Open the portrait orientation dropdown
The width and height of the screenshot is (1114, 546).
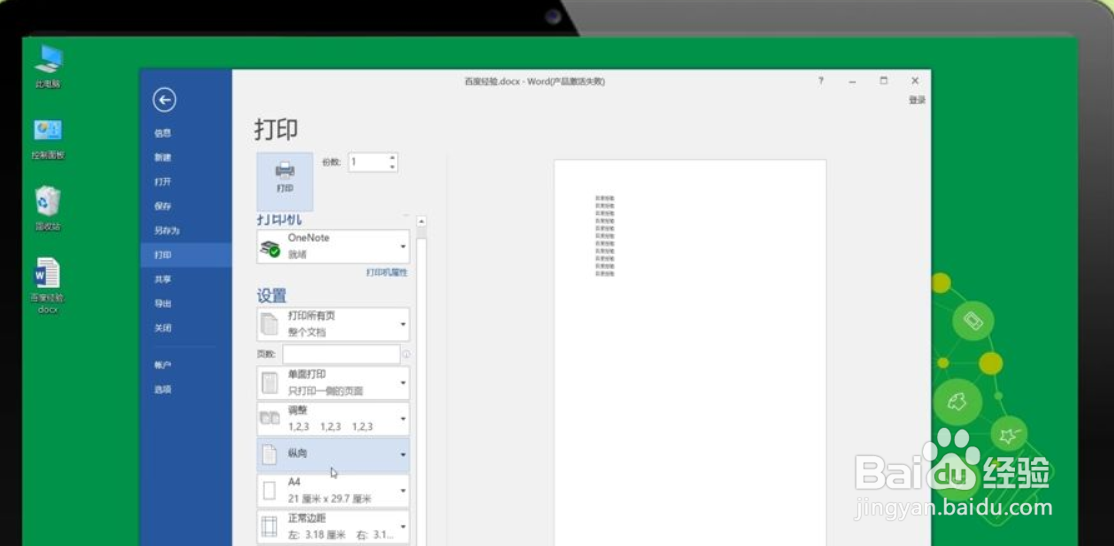coord(333,454)
